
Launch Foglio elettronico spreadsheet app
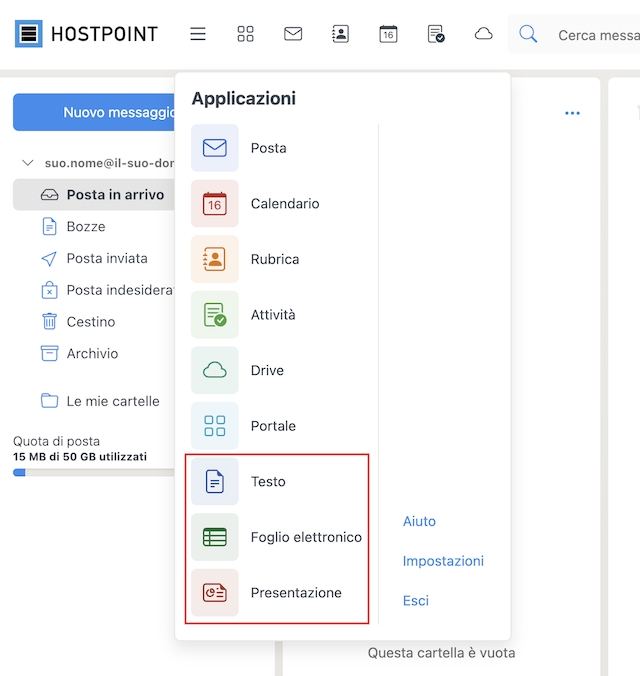tap(276, 537)
